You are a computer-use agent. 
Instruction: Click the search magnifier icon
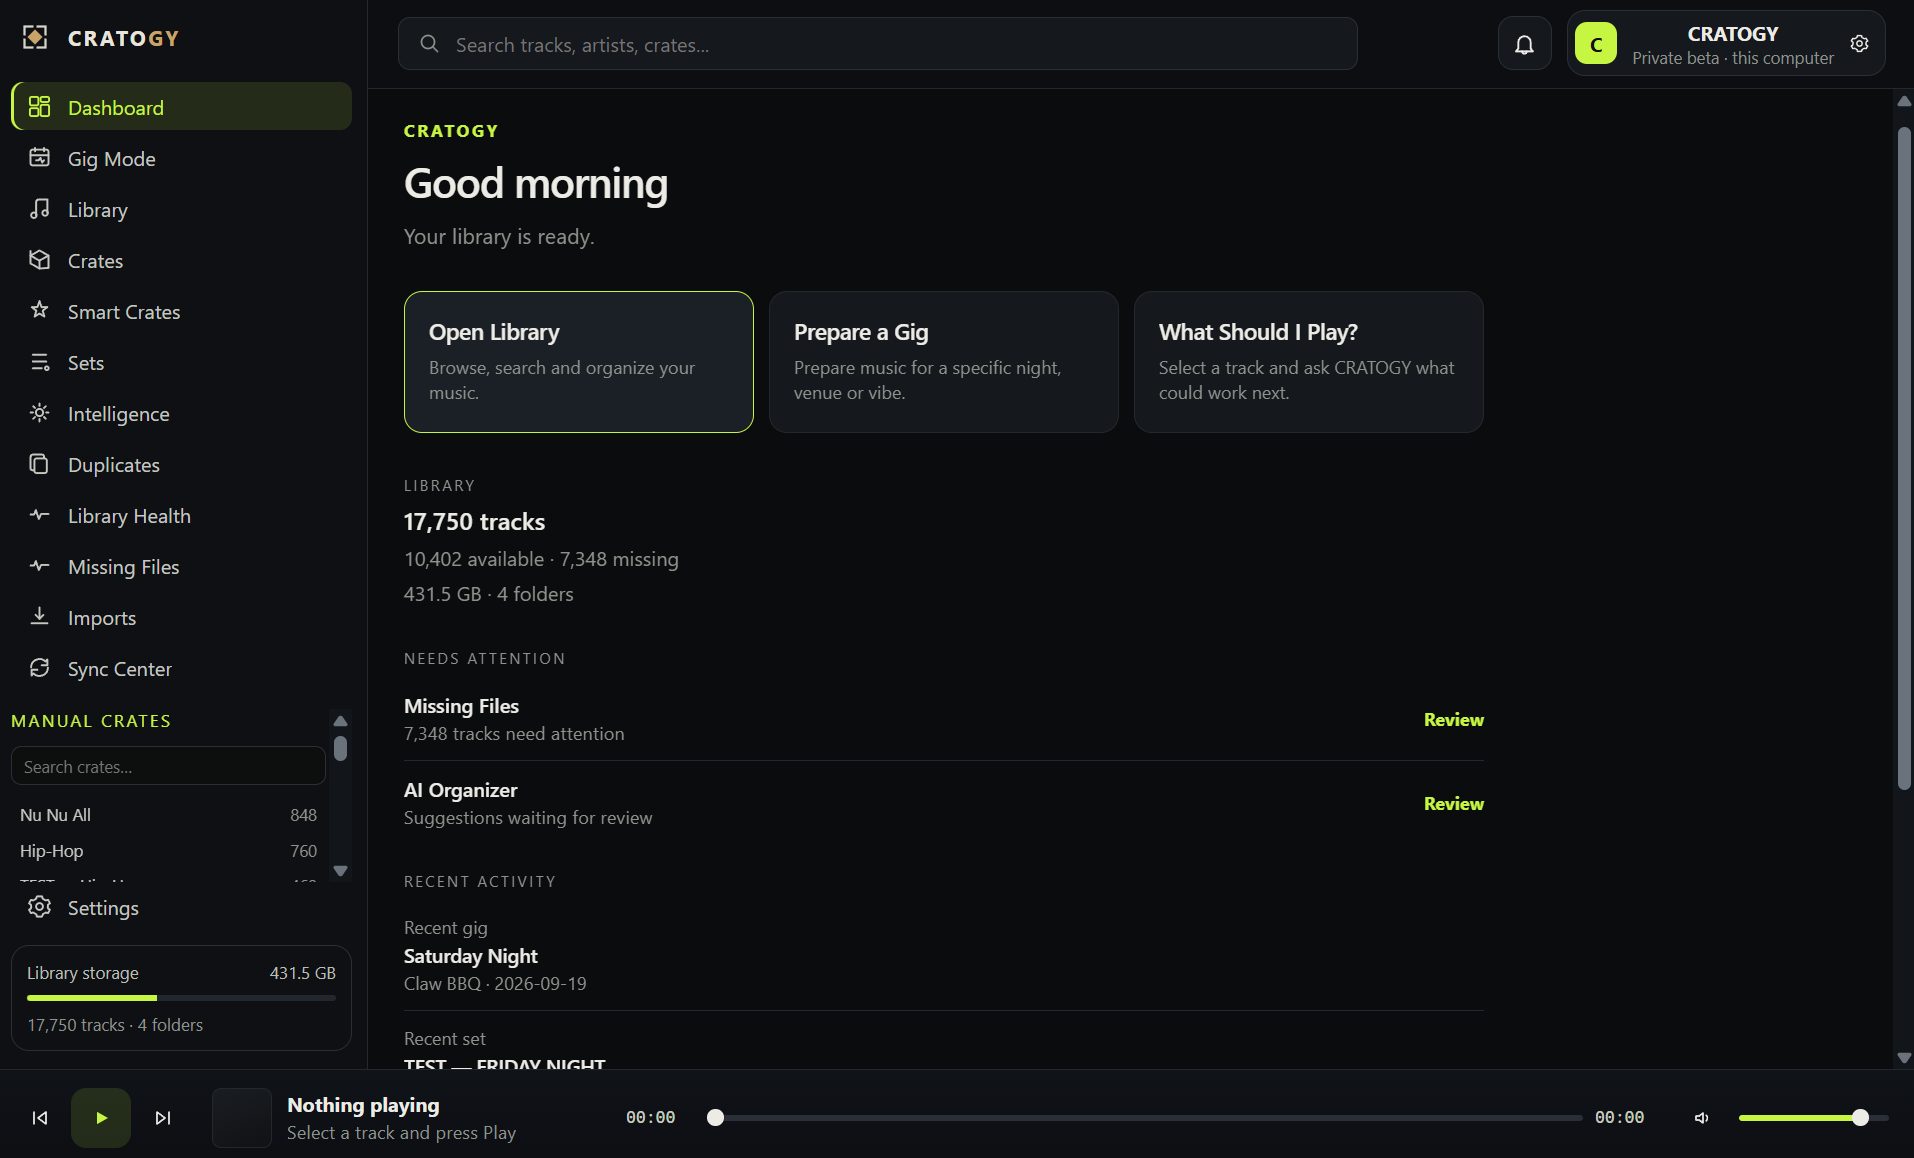pyautogui.click(x=429, y=44)
